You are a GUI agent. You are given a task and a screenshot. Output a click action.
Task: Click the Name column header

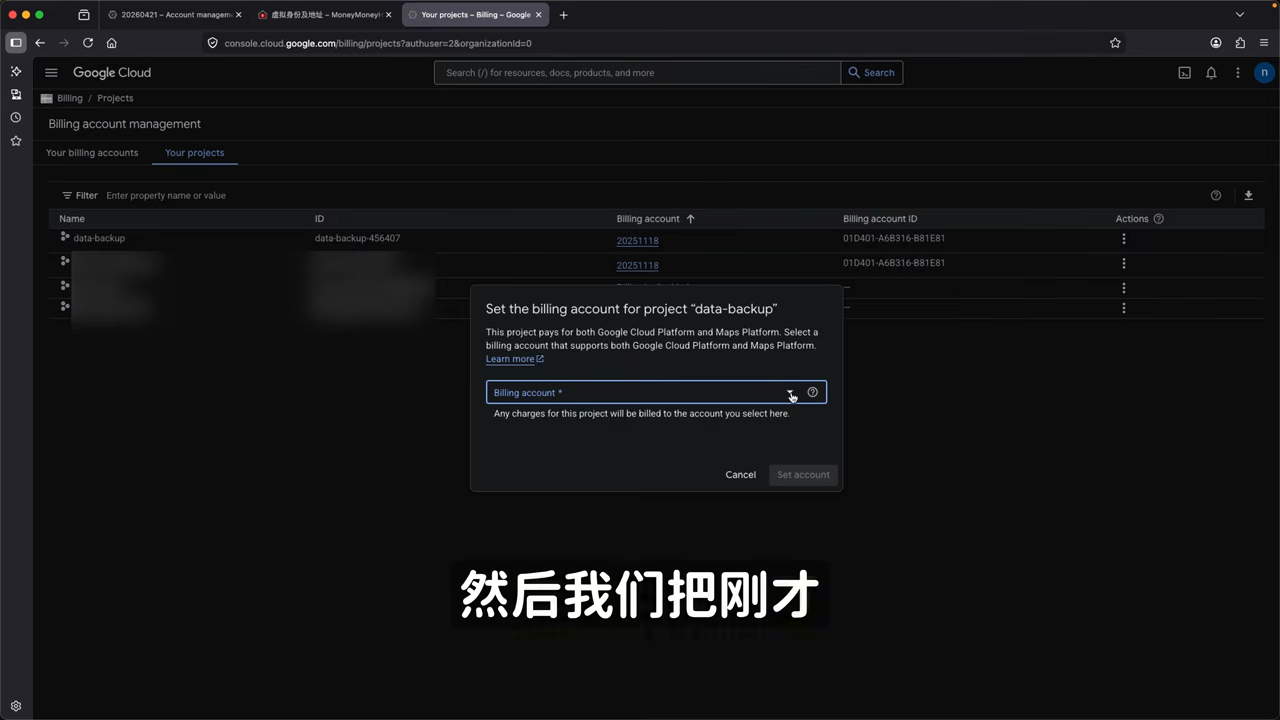(x=72, y=219)
